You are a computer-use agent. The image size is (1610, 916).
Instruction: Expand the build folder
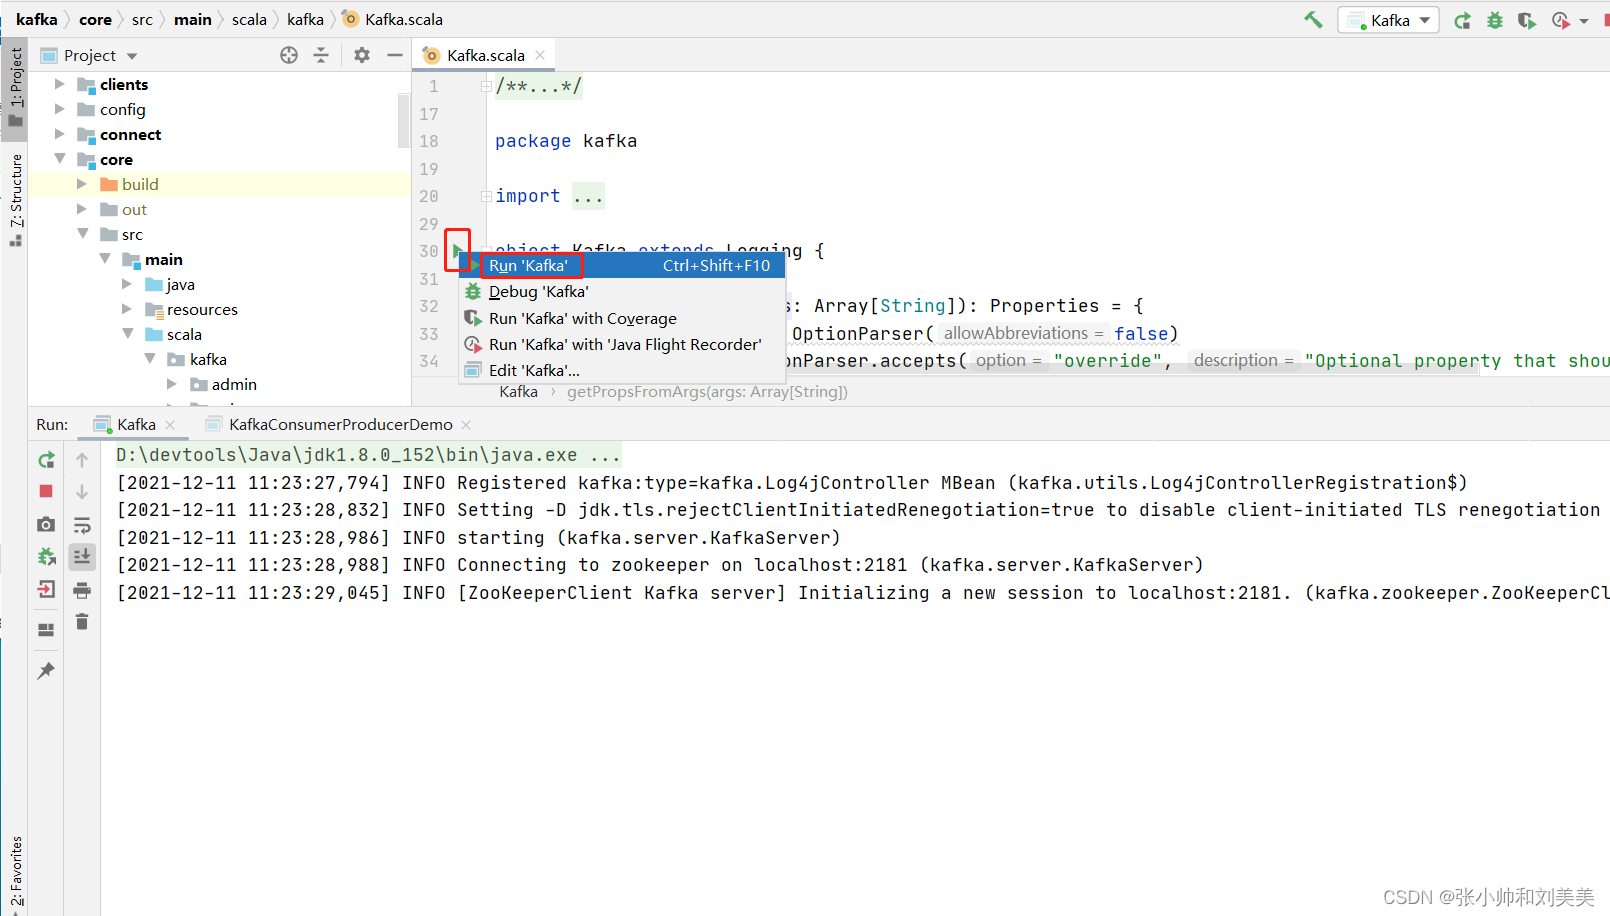point(82,184)
